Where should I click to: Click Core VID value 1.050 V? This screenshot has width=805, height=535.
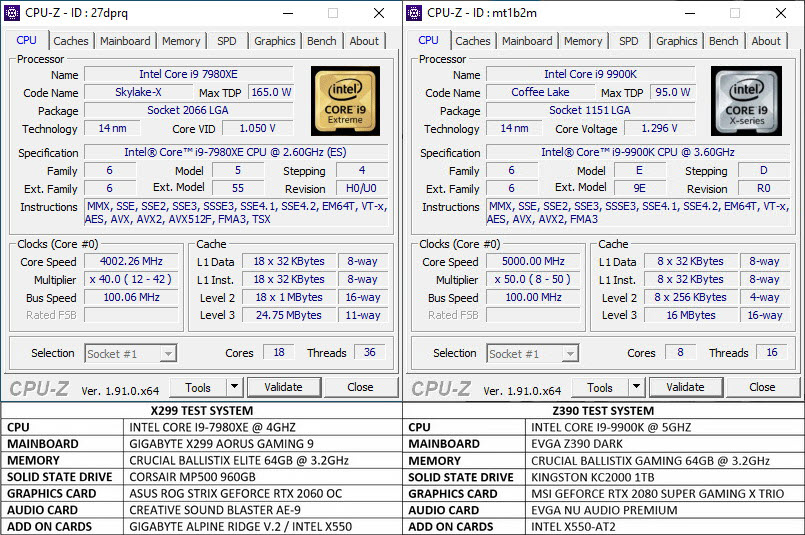pyautogui.click(x=257, y=128)
